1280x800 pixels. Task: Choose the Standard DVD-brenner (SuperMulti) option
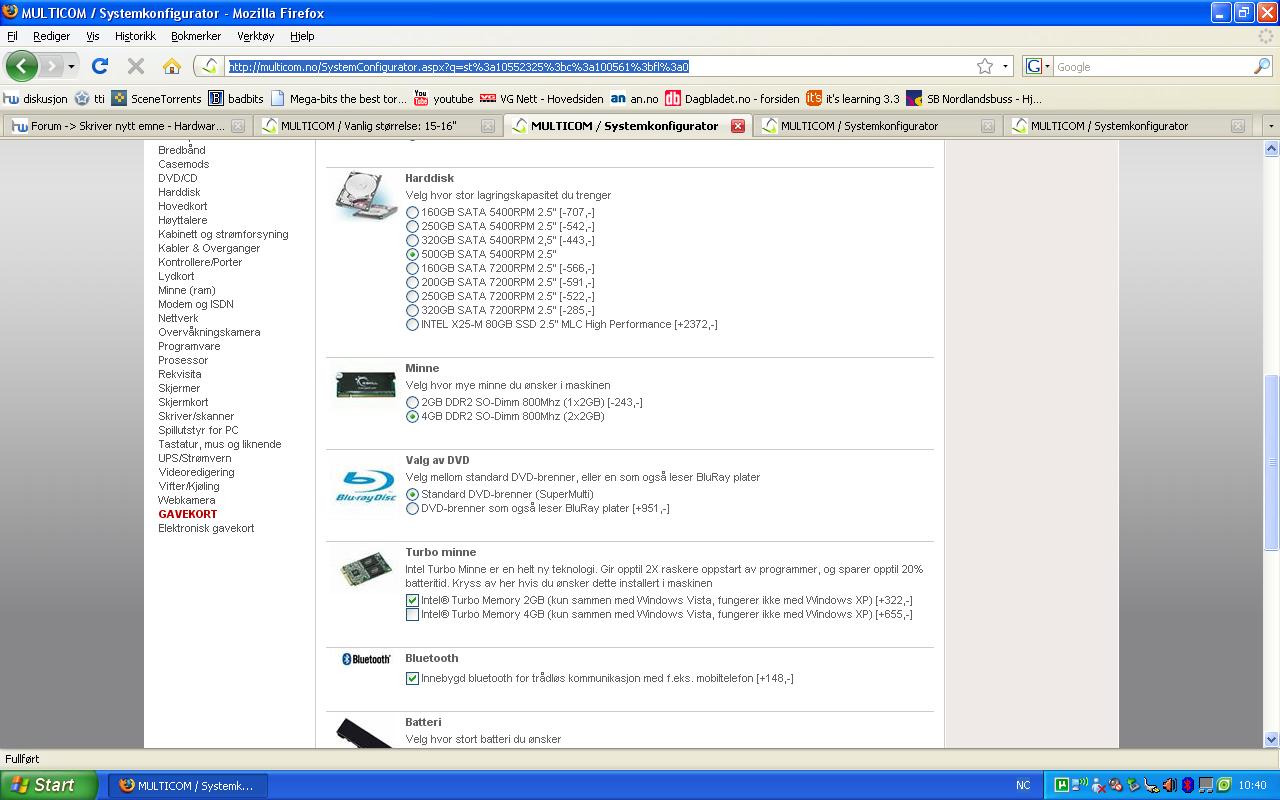[412, 495]
